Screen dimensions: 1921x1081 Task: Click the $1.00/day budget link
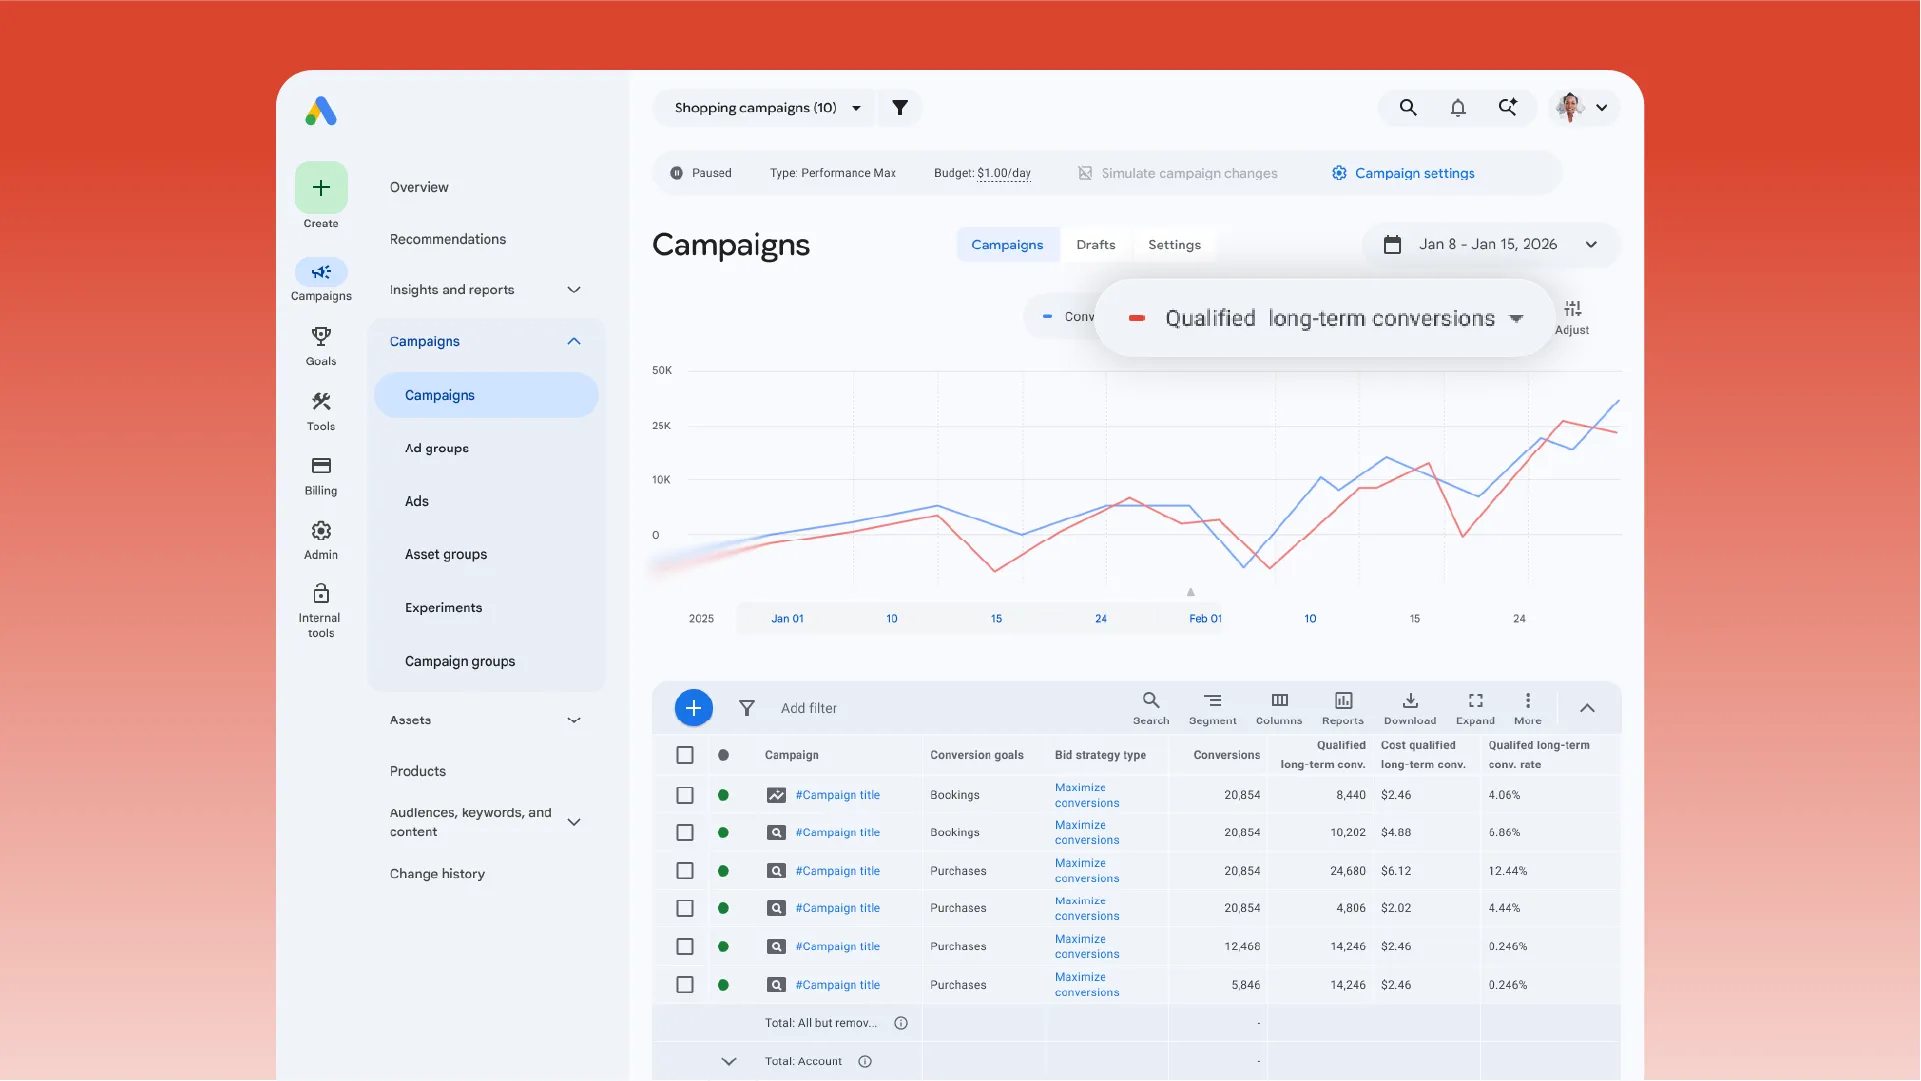(1004, 174)
